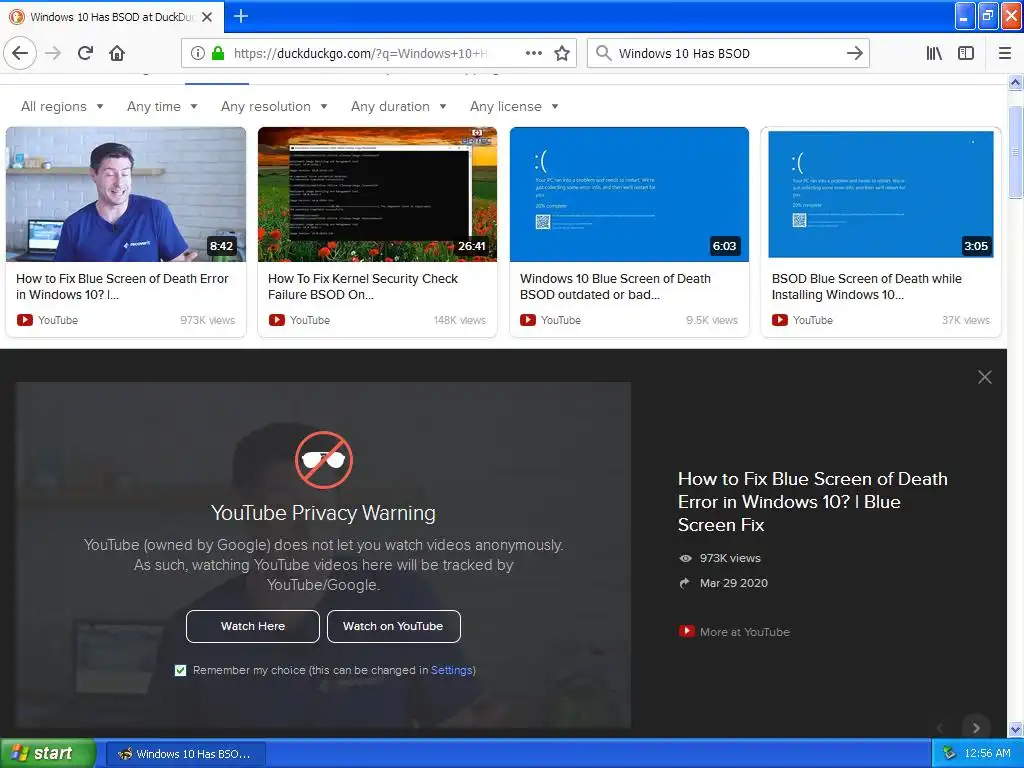Click the 3:05 blue screen thumbnail
This screenshot has height=768, width=1024.
[881, 194]
